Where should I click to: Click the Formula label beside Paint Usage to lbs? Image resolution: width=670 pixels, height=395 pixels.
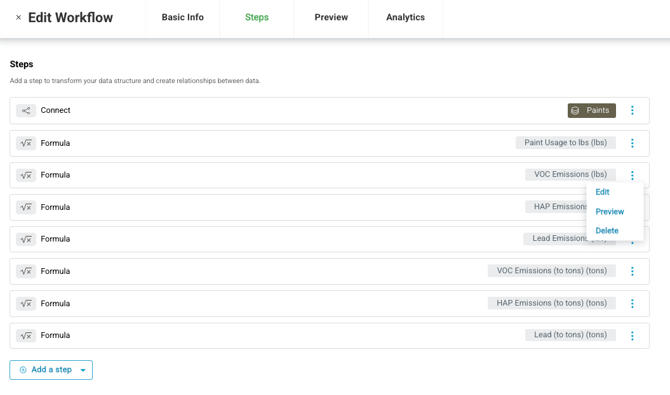55,143
